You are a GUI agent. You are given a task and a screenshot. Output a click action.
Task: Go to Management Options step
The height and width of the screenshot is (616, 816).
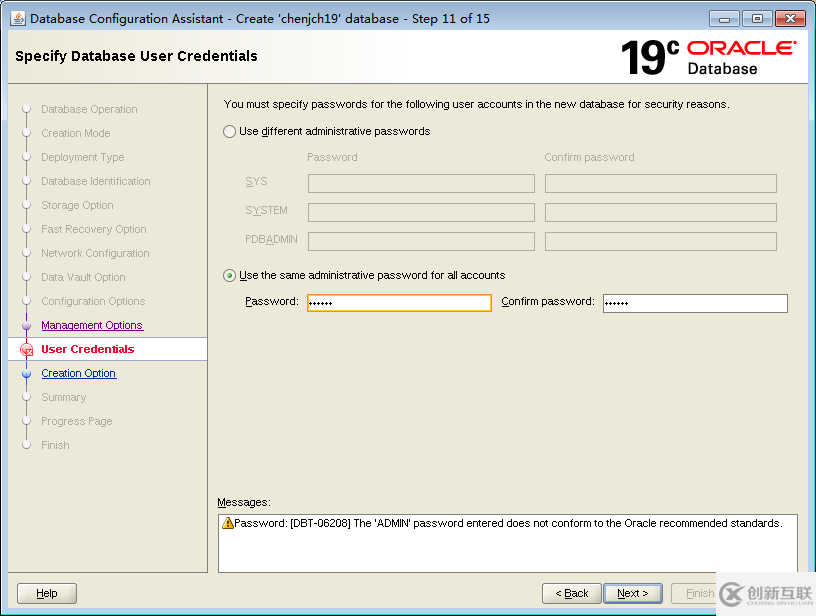click(92, 325)
